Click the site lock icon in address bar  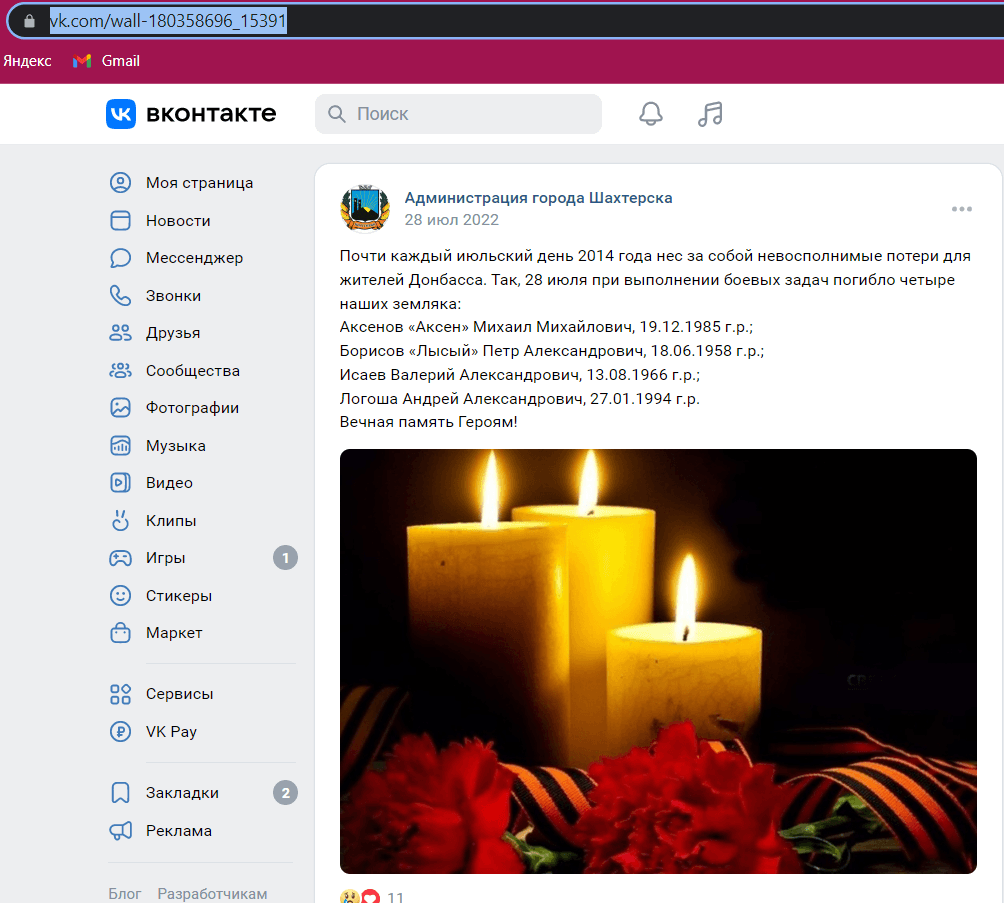pyautogui.click(x=29, y=21)
